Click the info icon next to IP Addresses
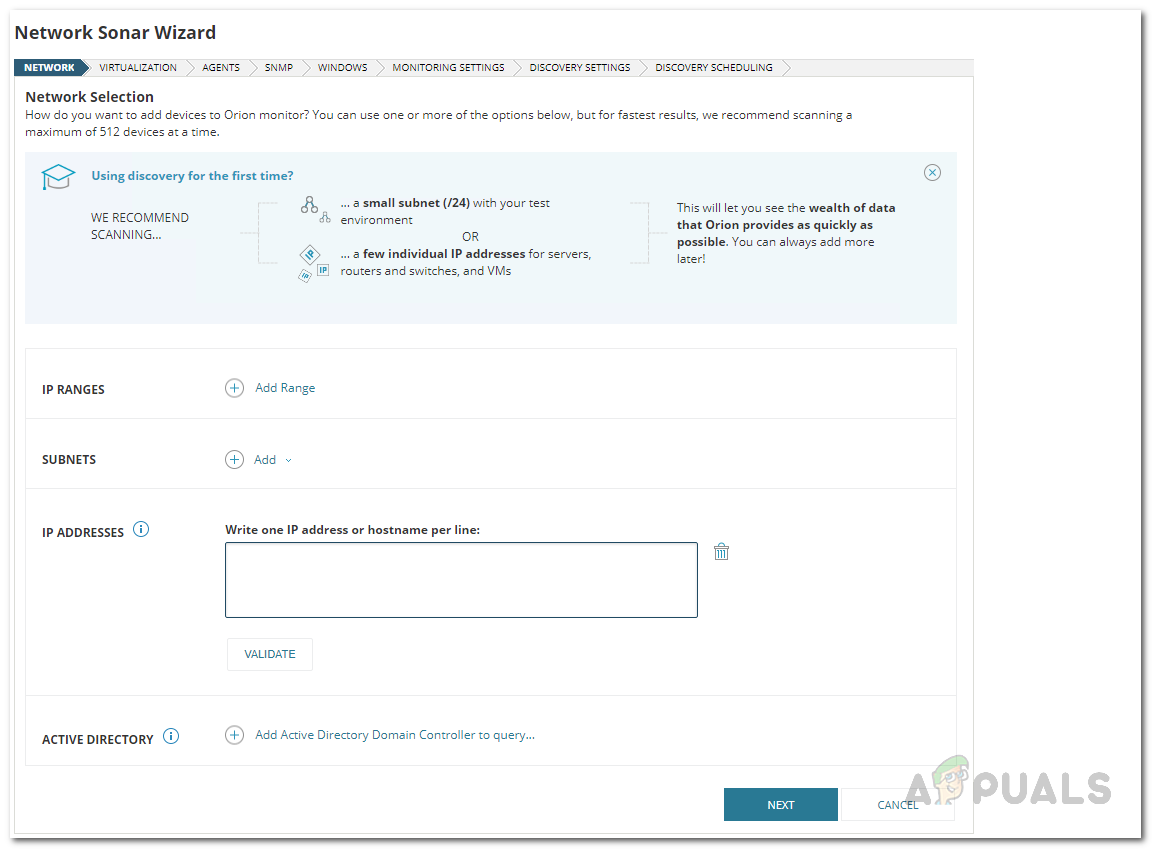Screen dimensions: 1152x849 tap(141, 530)
